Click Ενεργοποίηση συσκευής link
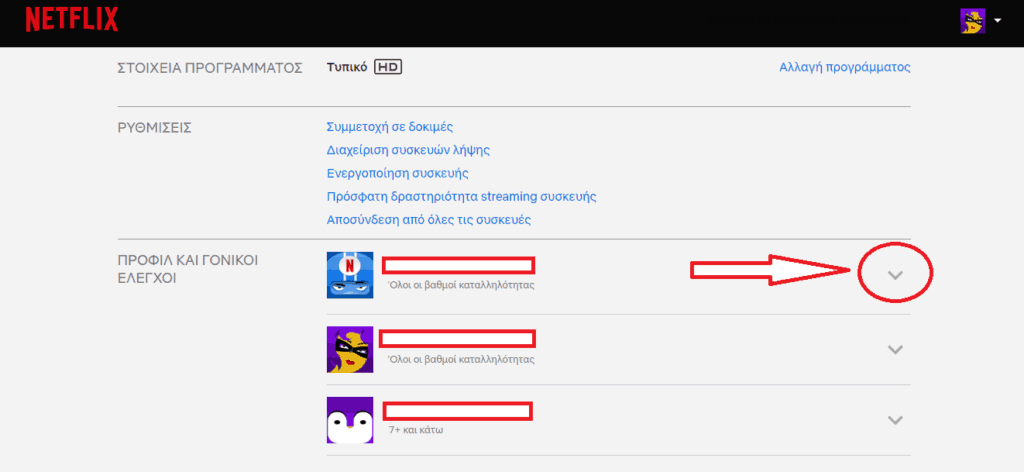Screen dimensions: 1024x472 coord(397,174)
